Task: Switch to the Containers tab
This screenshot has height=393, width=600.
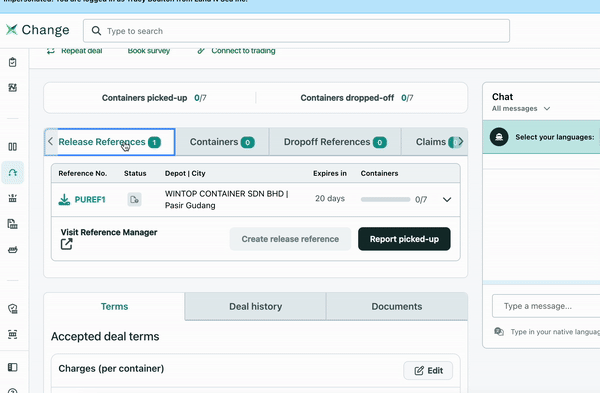Action: 222,142
